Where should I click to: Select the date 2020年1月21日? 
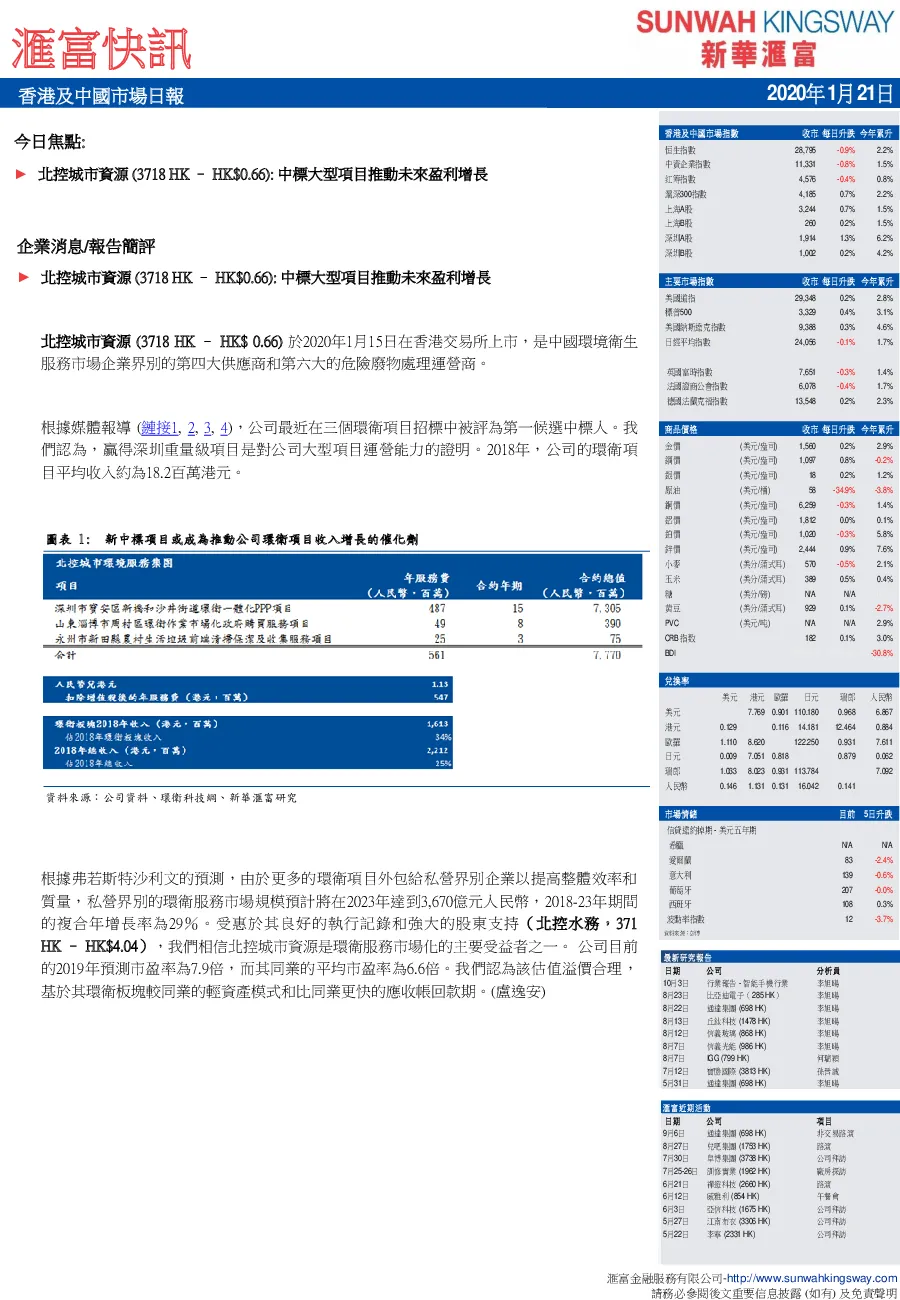tap(829, 94)
